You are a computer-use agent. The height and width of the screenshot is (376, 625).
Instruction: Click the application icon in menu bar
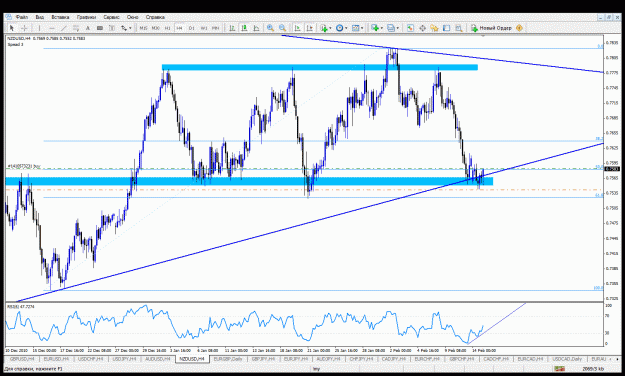[x=9, y=17]
